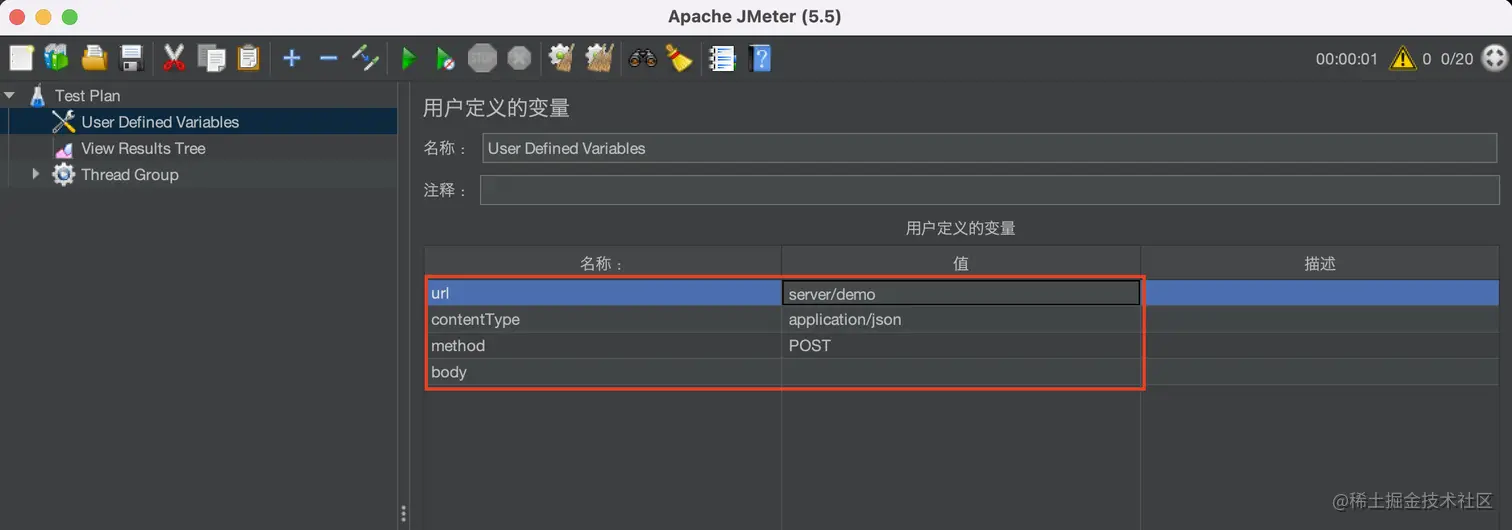Start the test with green play
Image resolution: width=1512 pixels, height=530 pixels.
click(409, 59)
